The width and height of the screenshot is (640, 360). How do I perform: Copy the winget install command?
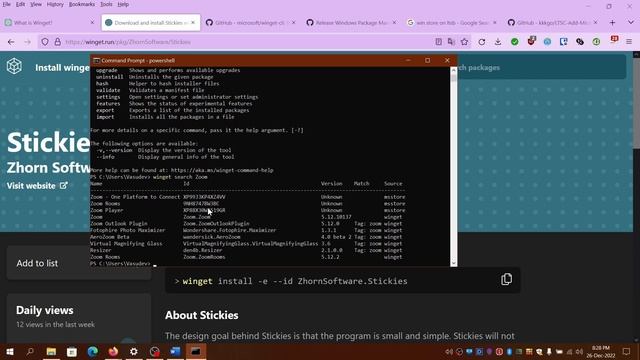click(506, 280)
